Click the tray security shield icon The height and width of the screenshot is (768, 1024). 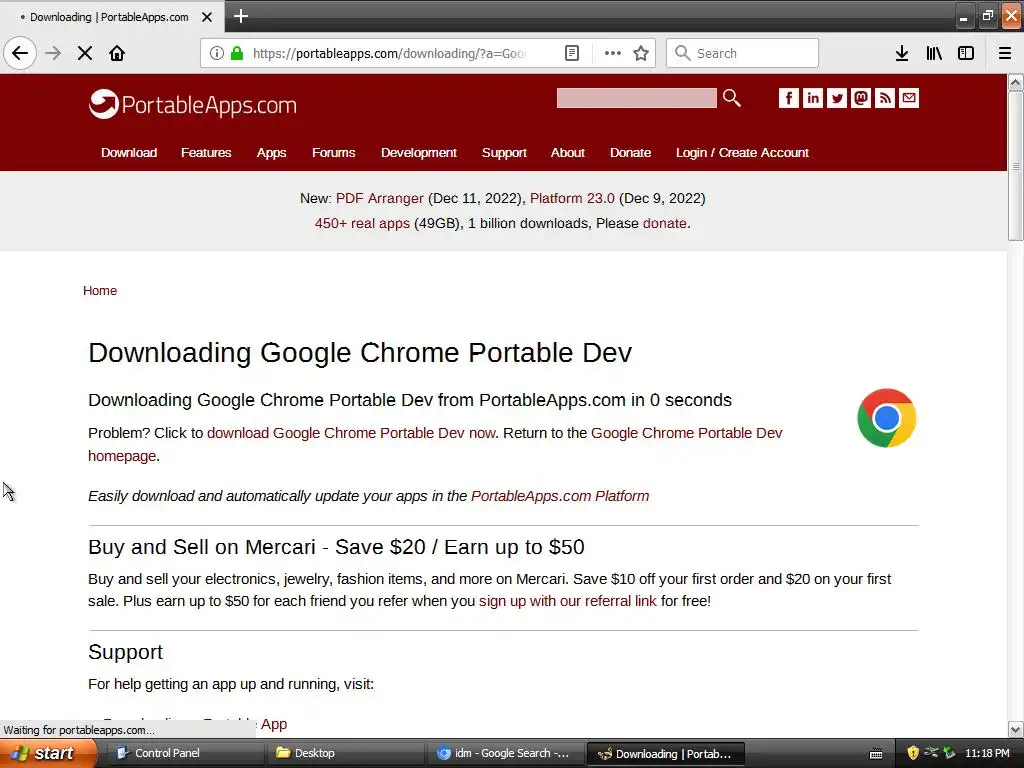point(913,753)
